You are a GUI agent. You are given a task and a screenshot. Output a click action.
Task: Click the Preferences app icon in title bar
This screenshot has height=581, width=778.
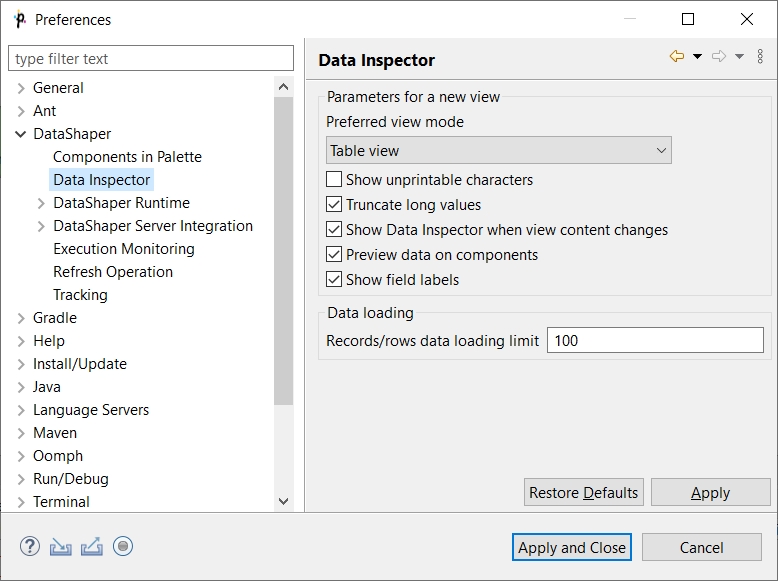(20, 19)
